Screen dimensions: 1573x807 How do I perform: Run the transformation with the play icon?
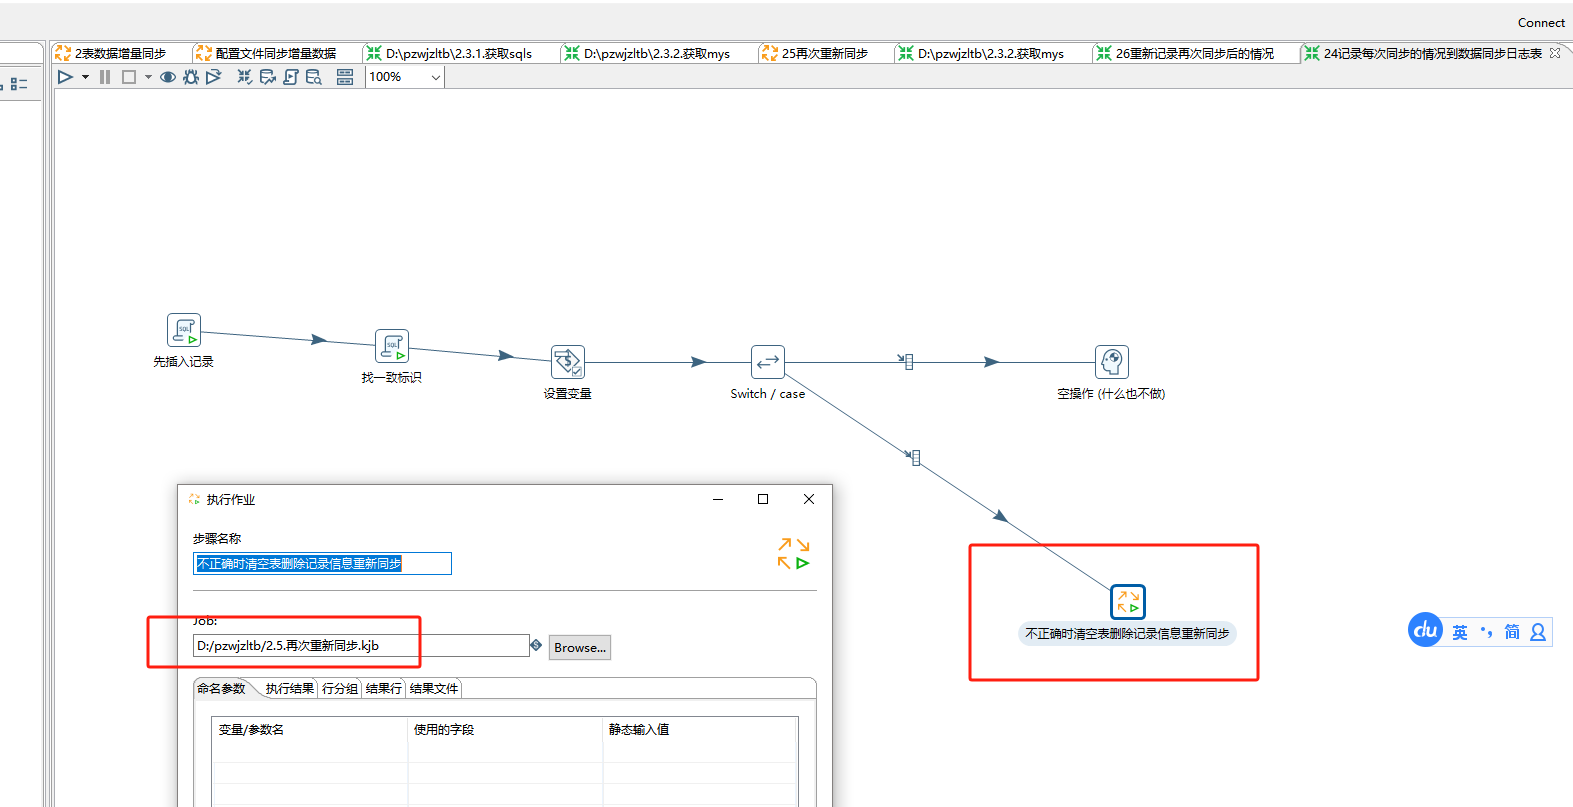click(x=65, y=77)
